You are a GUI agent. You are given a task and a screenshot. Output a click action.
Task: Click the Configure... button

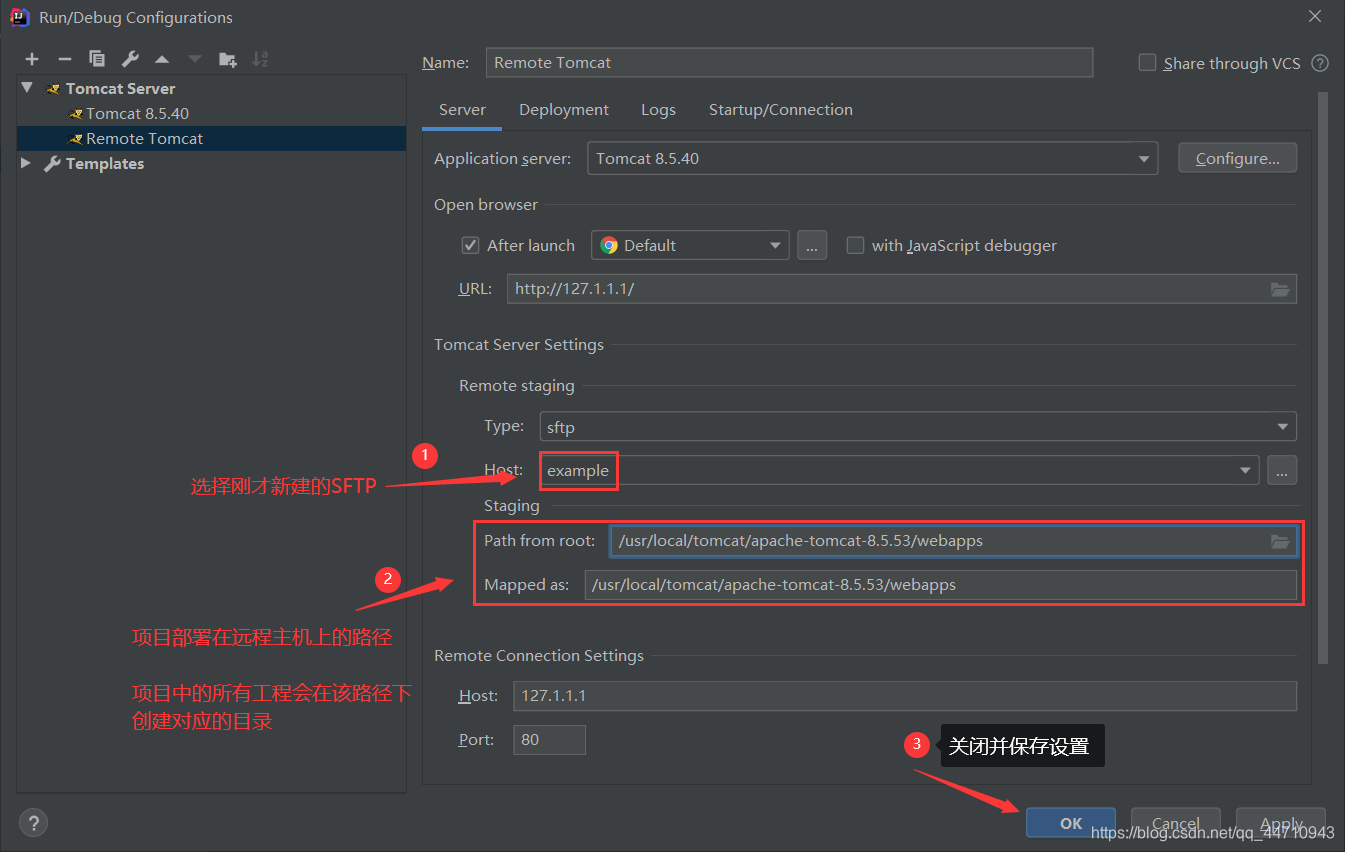1238,158
